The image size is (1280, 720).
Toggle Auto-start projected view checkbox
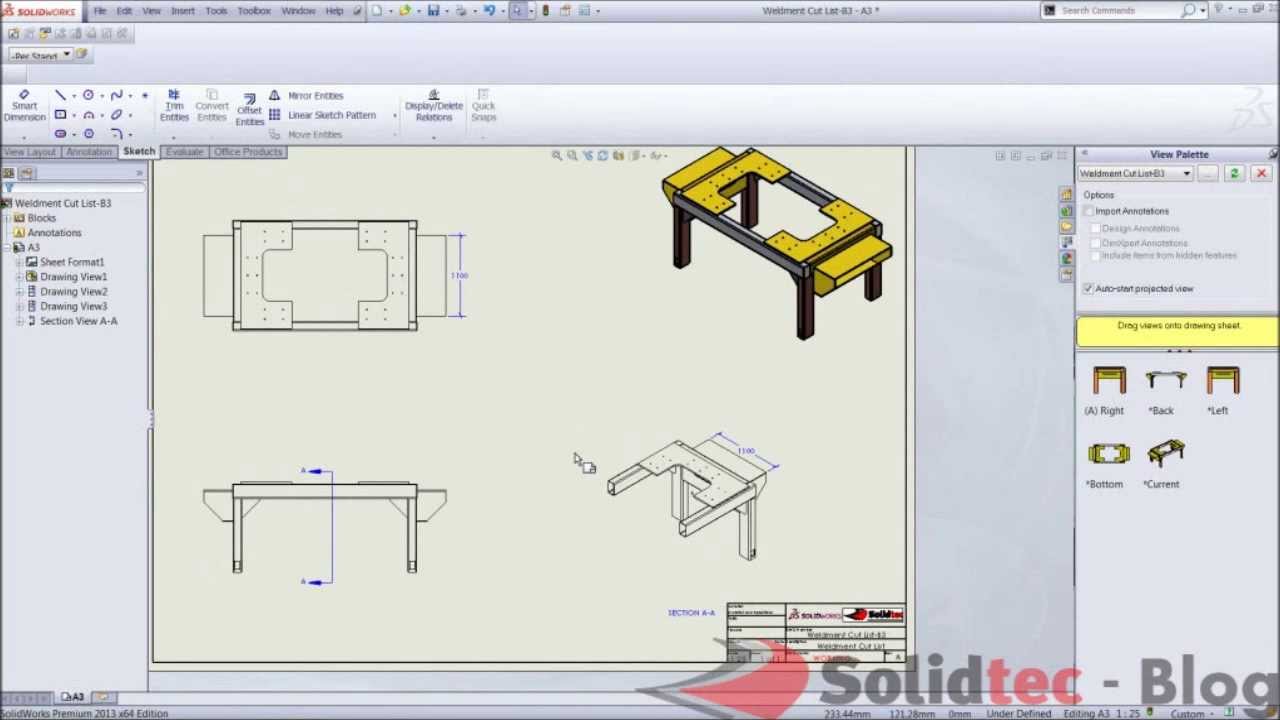tap(1088, 288)
